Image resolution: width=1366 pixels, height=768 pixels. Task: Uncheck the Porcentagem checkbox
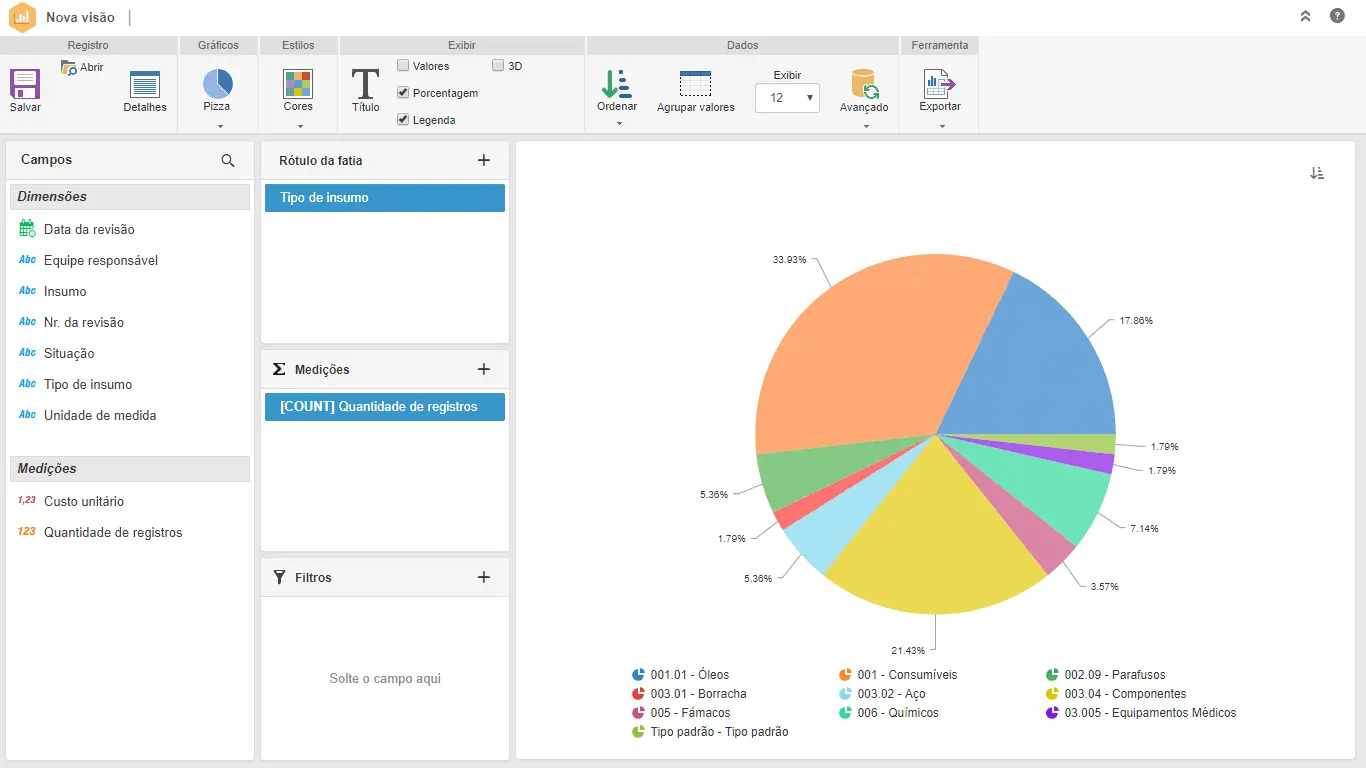(403, 93)
